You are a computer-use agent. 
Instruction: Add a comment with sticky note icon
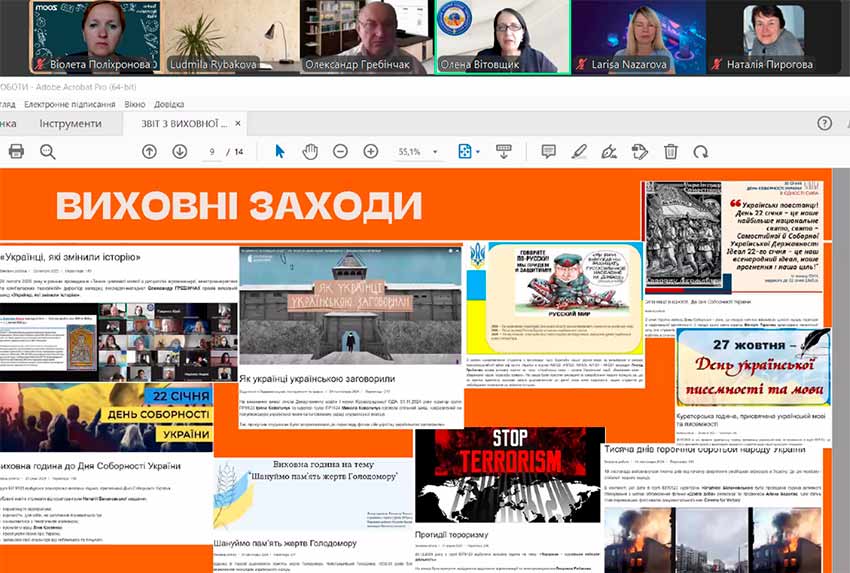[x=548, y=151]
